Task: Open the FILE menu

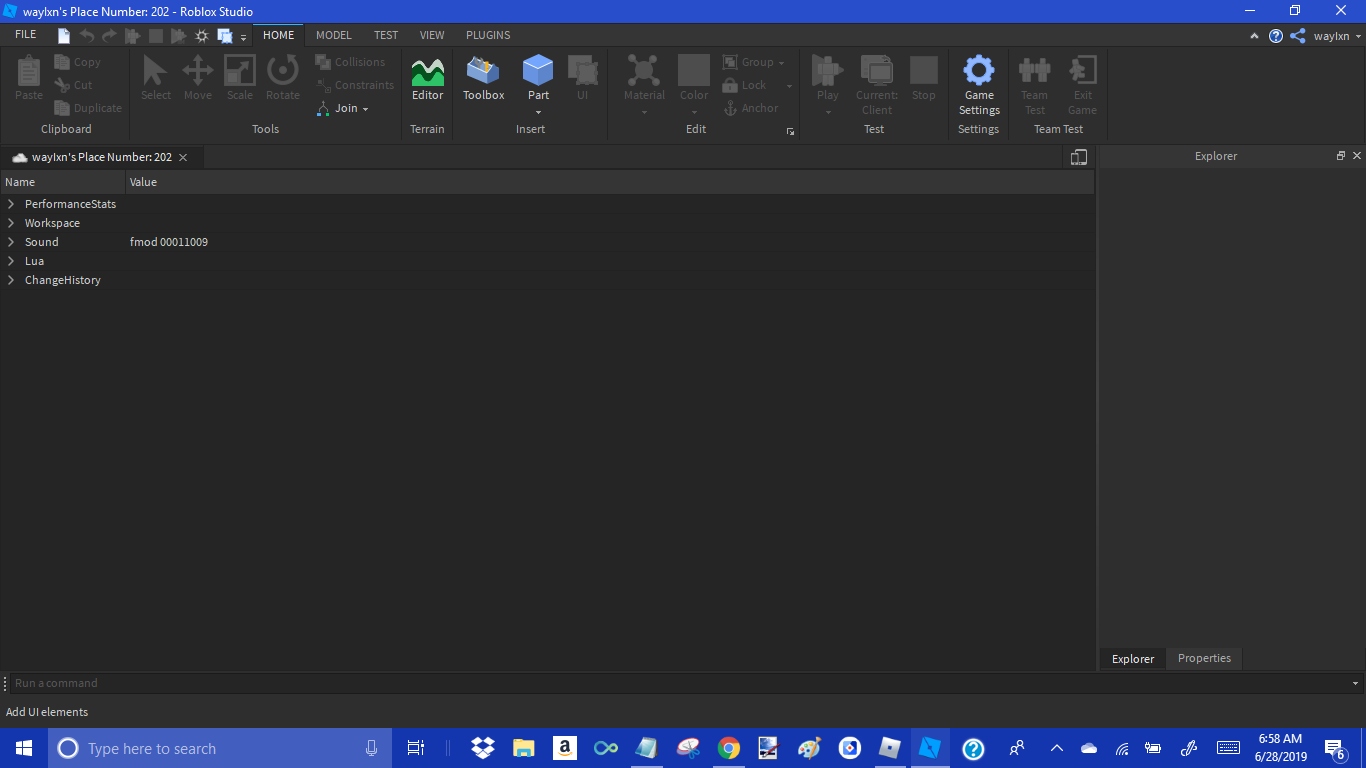Action: pyautogui.click(x=26, y=35)
